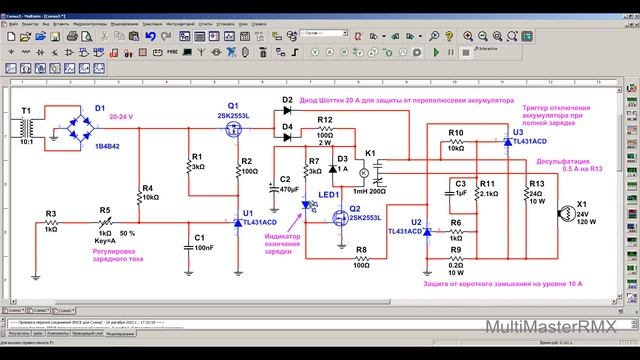Image resolution: width=640 pixels, height=360 pixels.
Task: Open the Моделирование output tab
Action: [x=120, y=334]
